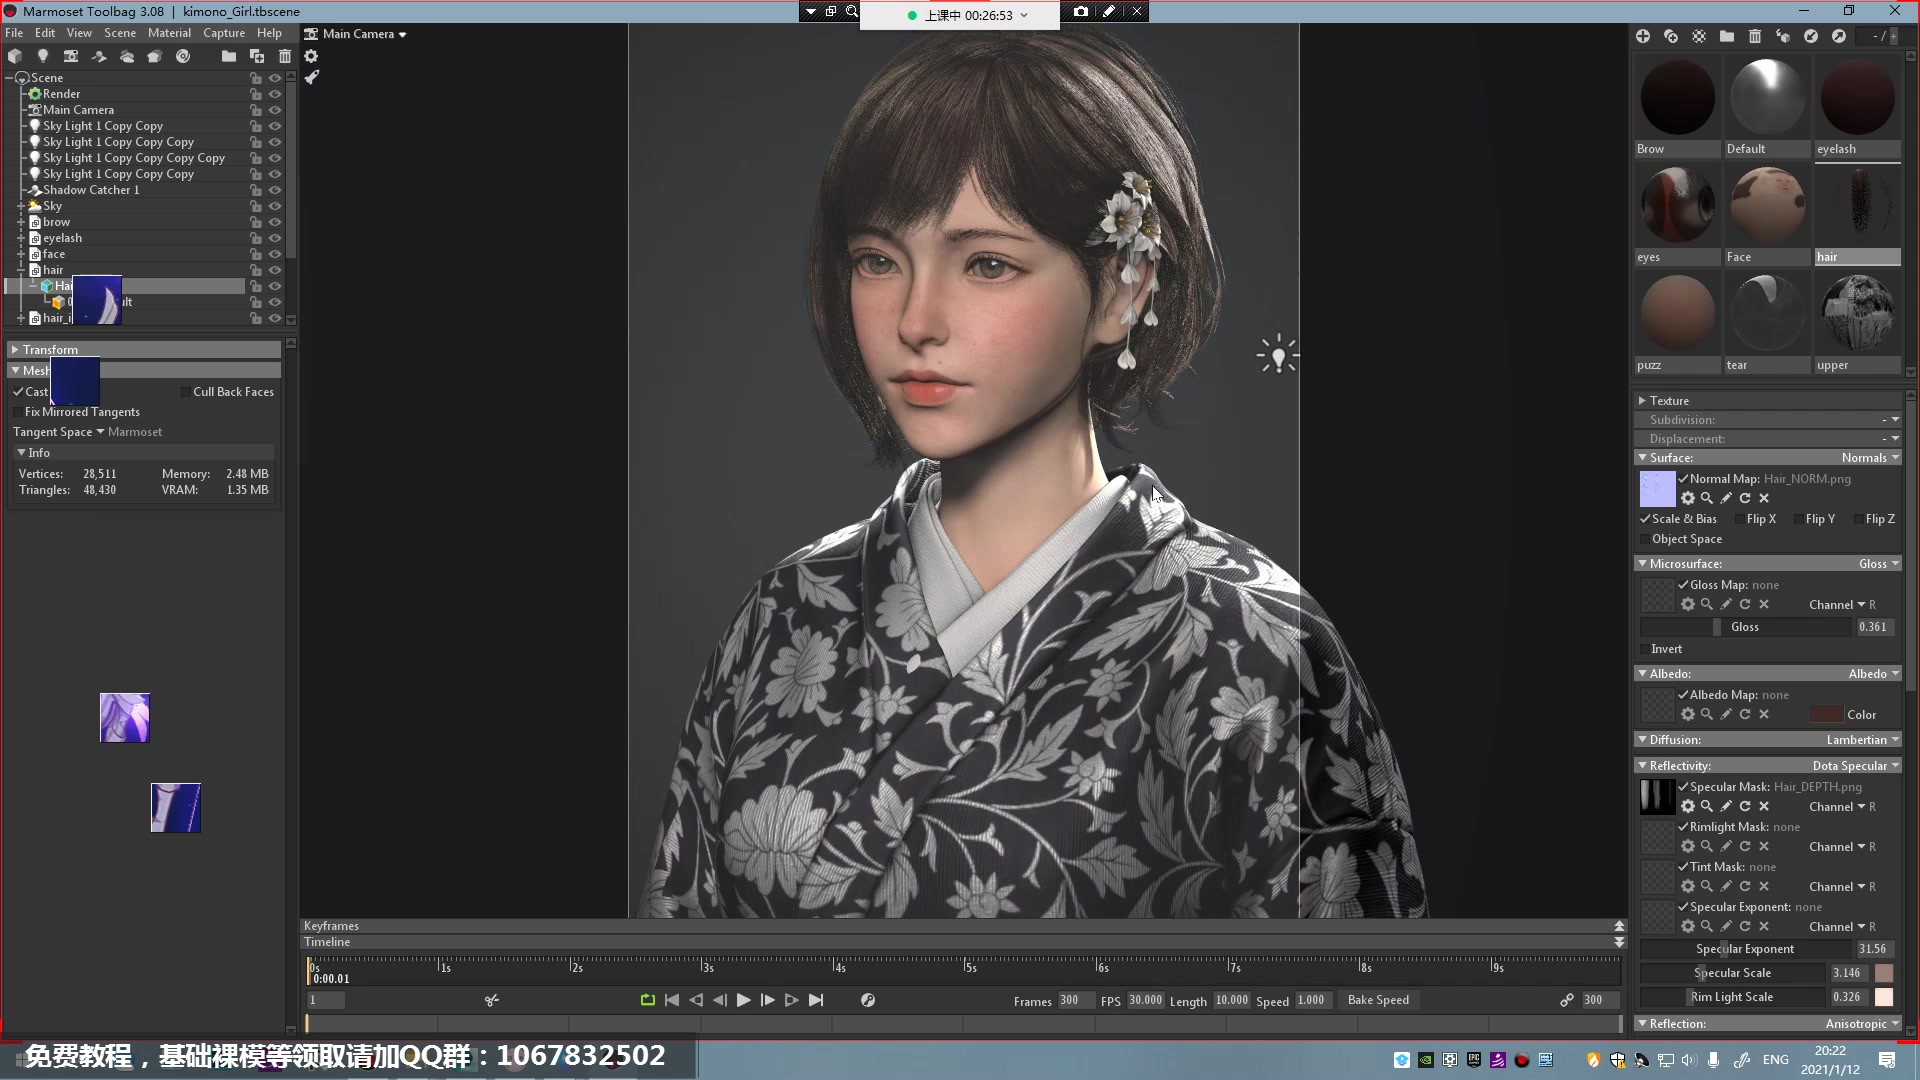The image size is (1920, 1080).
Task: Click the screenshot capture camera icon
Action: (x=1080, y=11)
